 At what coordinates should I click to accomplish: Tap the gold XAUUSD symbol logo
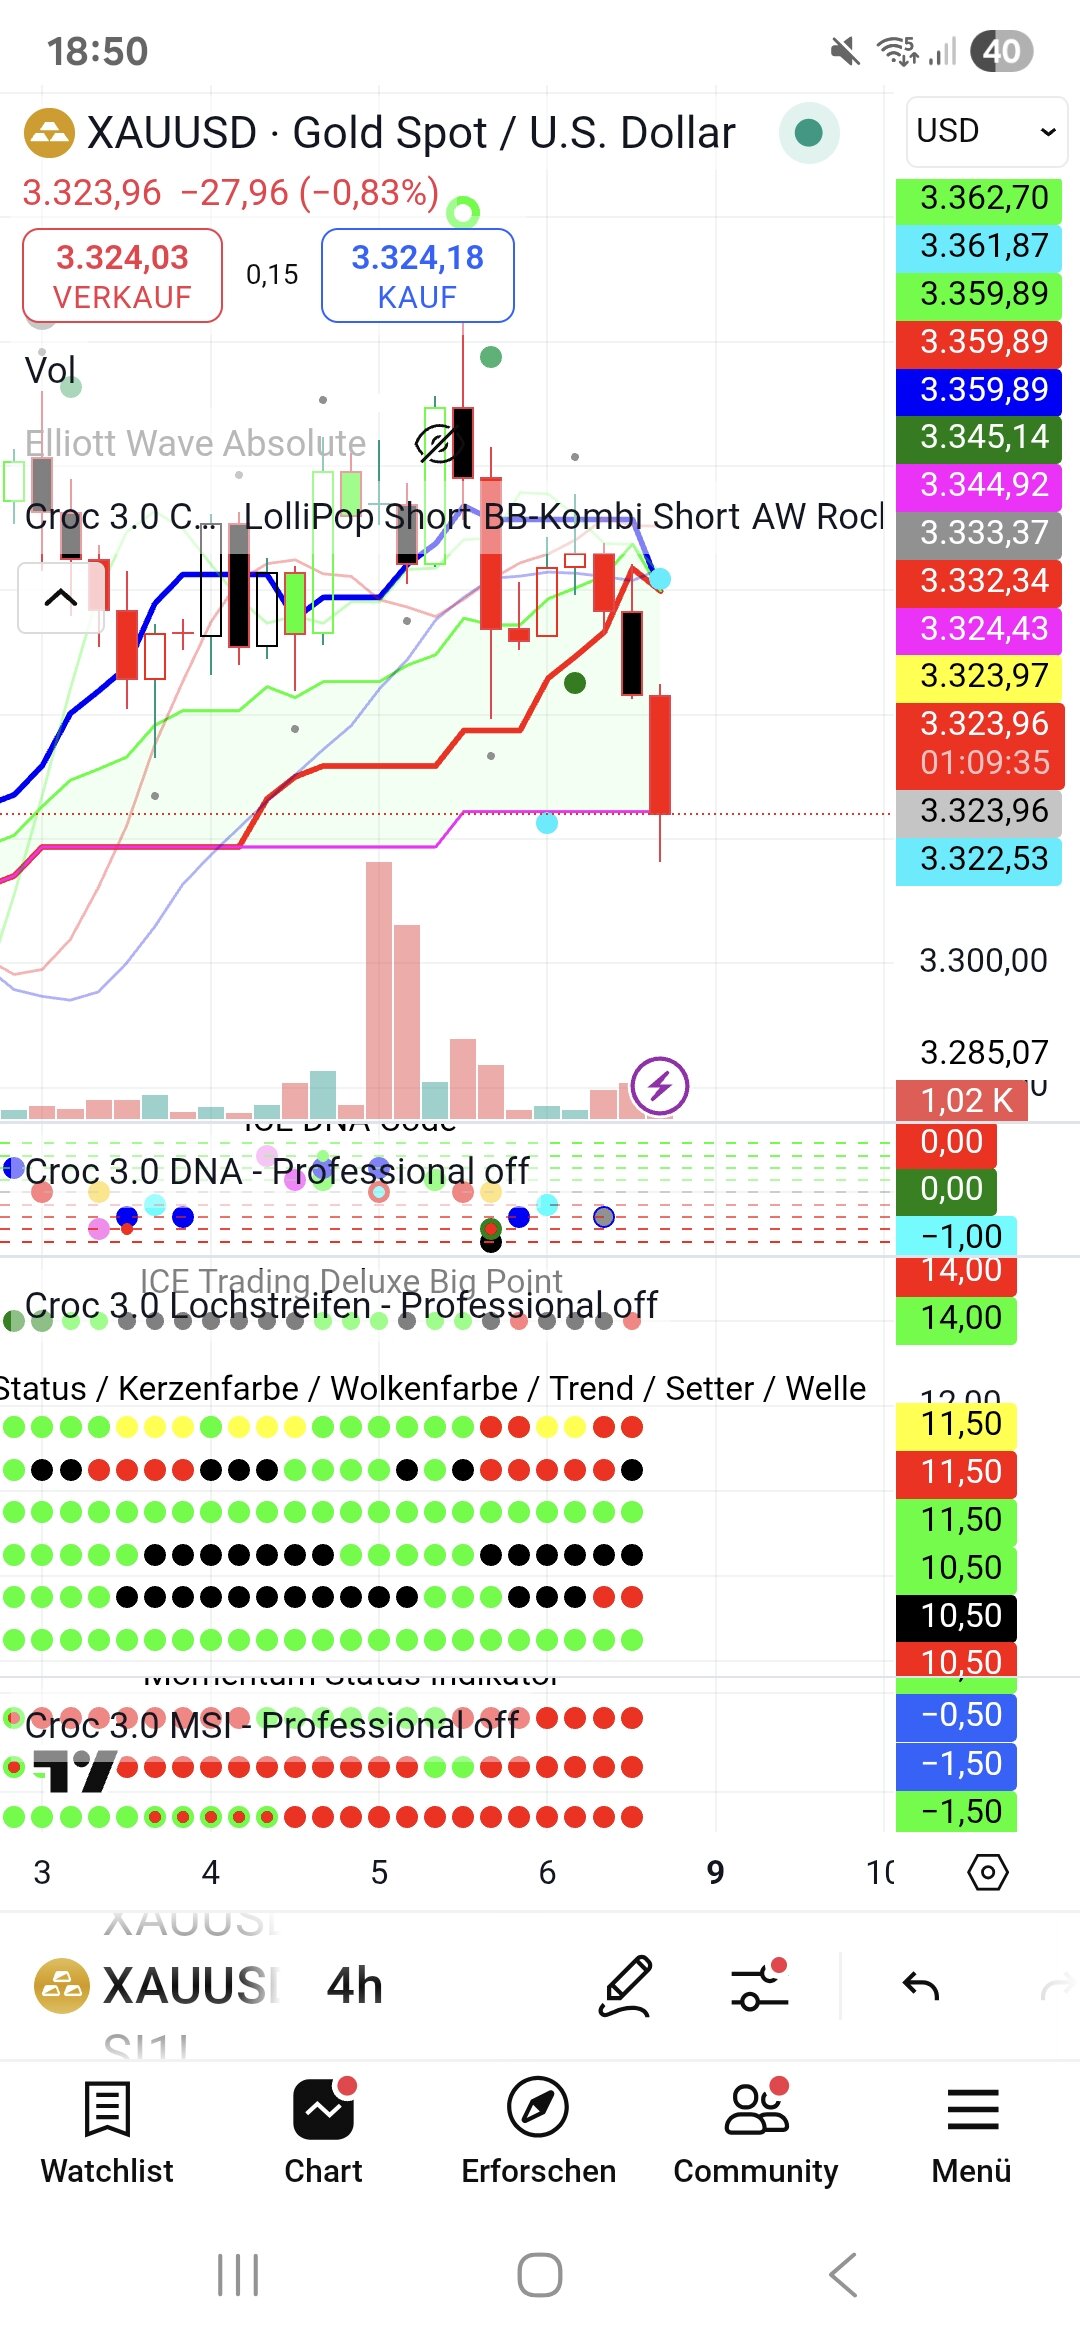pyautogui.click(x=49, y=133)
